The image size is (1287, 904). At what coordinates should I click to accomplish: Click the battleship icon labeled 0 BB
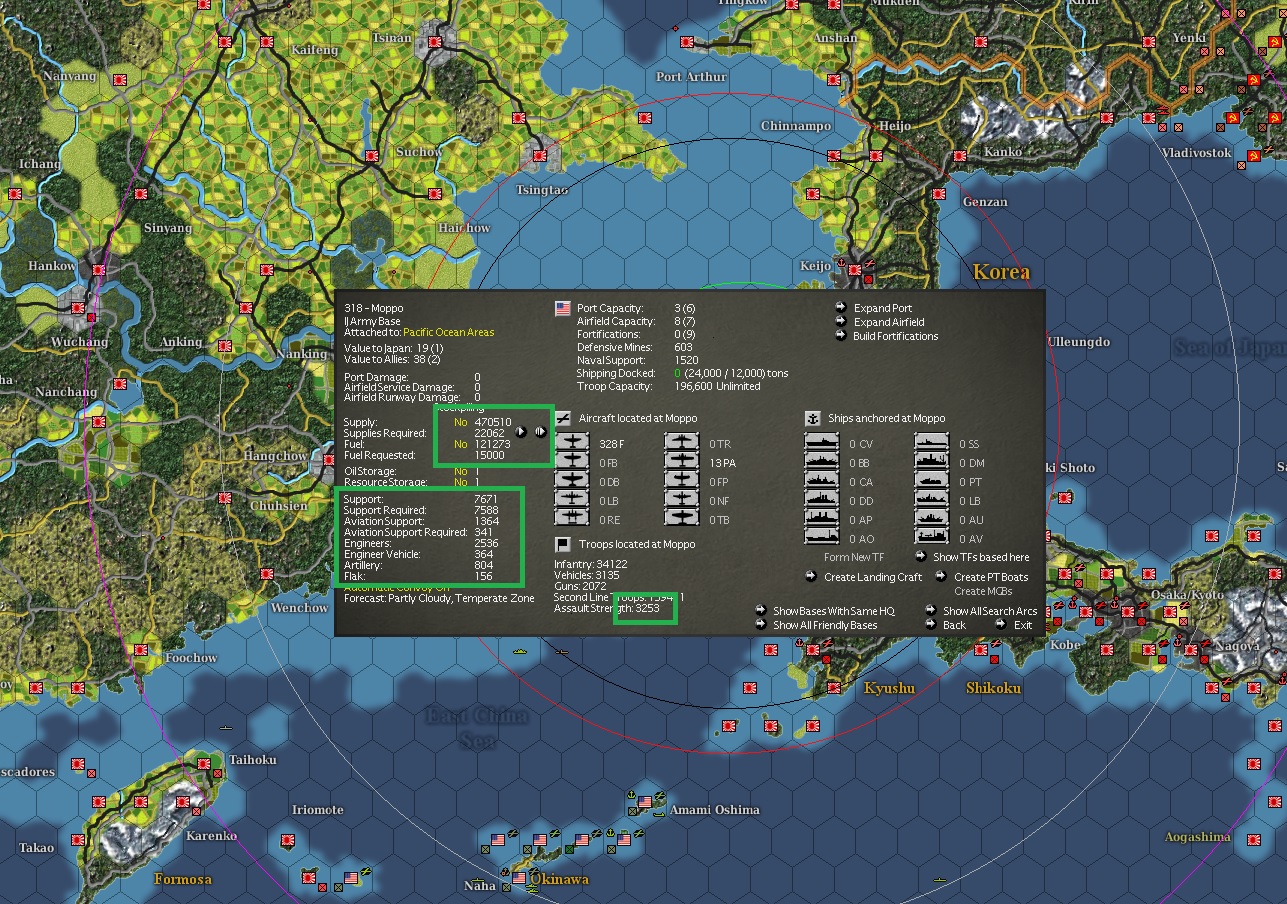(822, 462)
